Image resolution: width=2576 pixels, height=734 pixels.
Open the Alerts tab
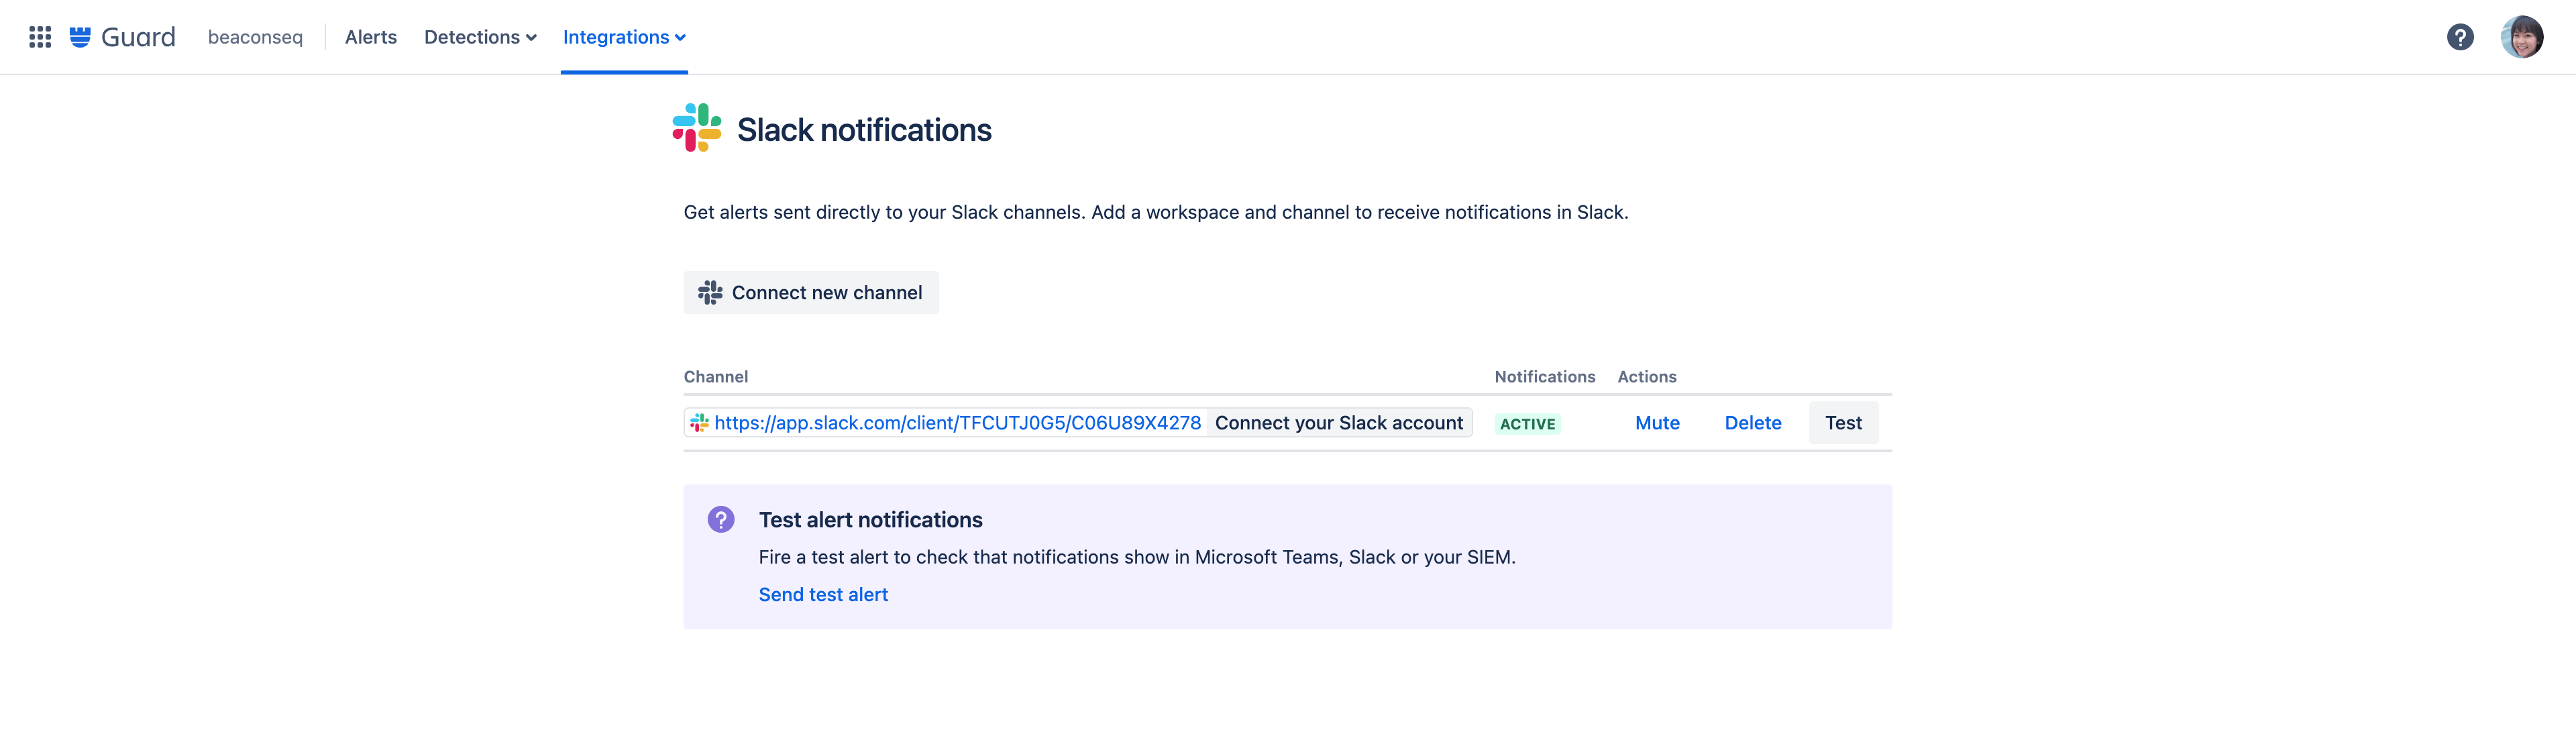click(x=370, y=37)
